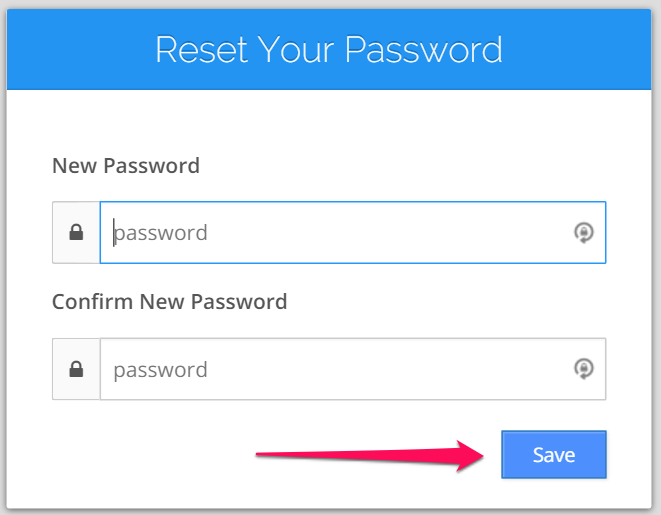Select the padlock addon on the upper field
This screenshot has width=661, height=515.
[76, 233]
